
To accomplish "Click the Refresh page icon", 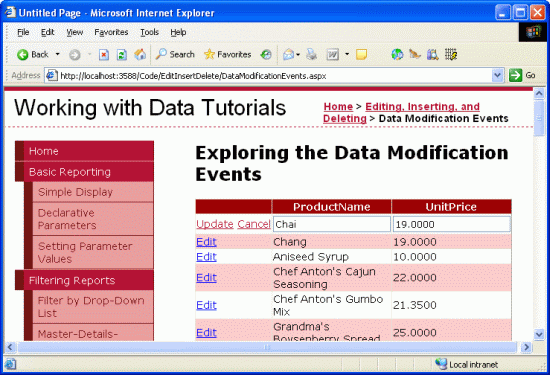I will point(122,55).
